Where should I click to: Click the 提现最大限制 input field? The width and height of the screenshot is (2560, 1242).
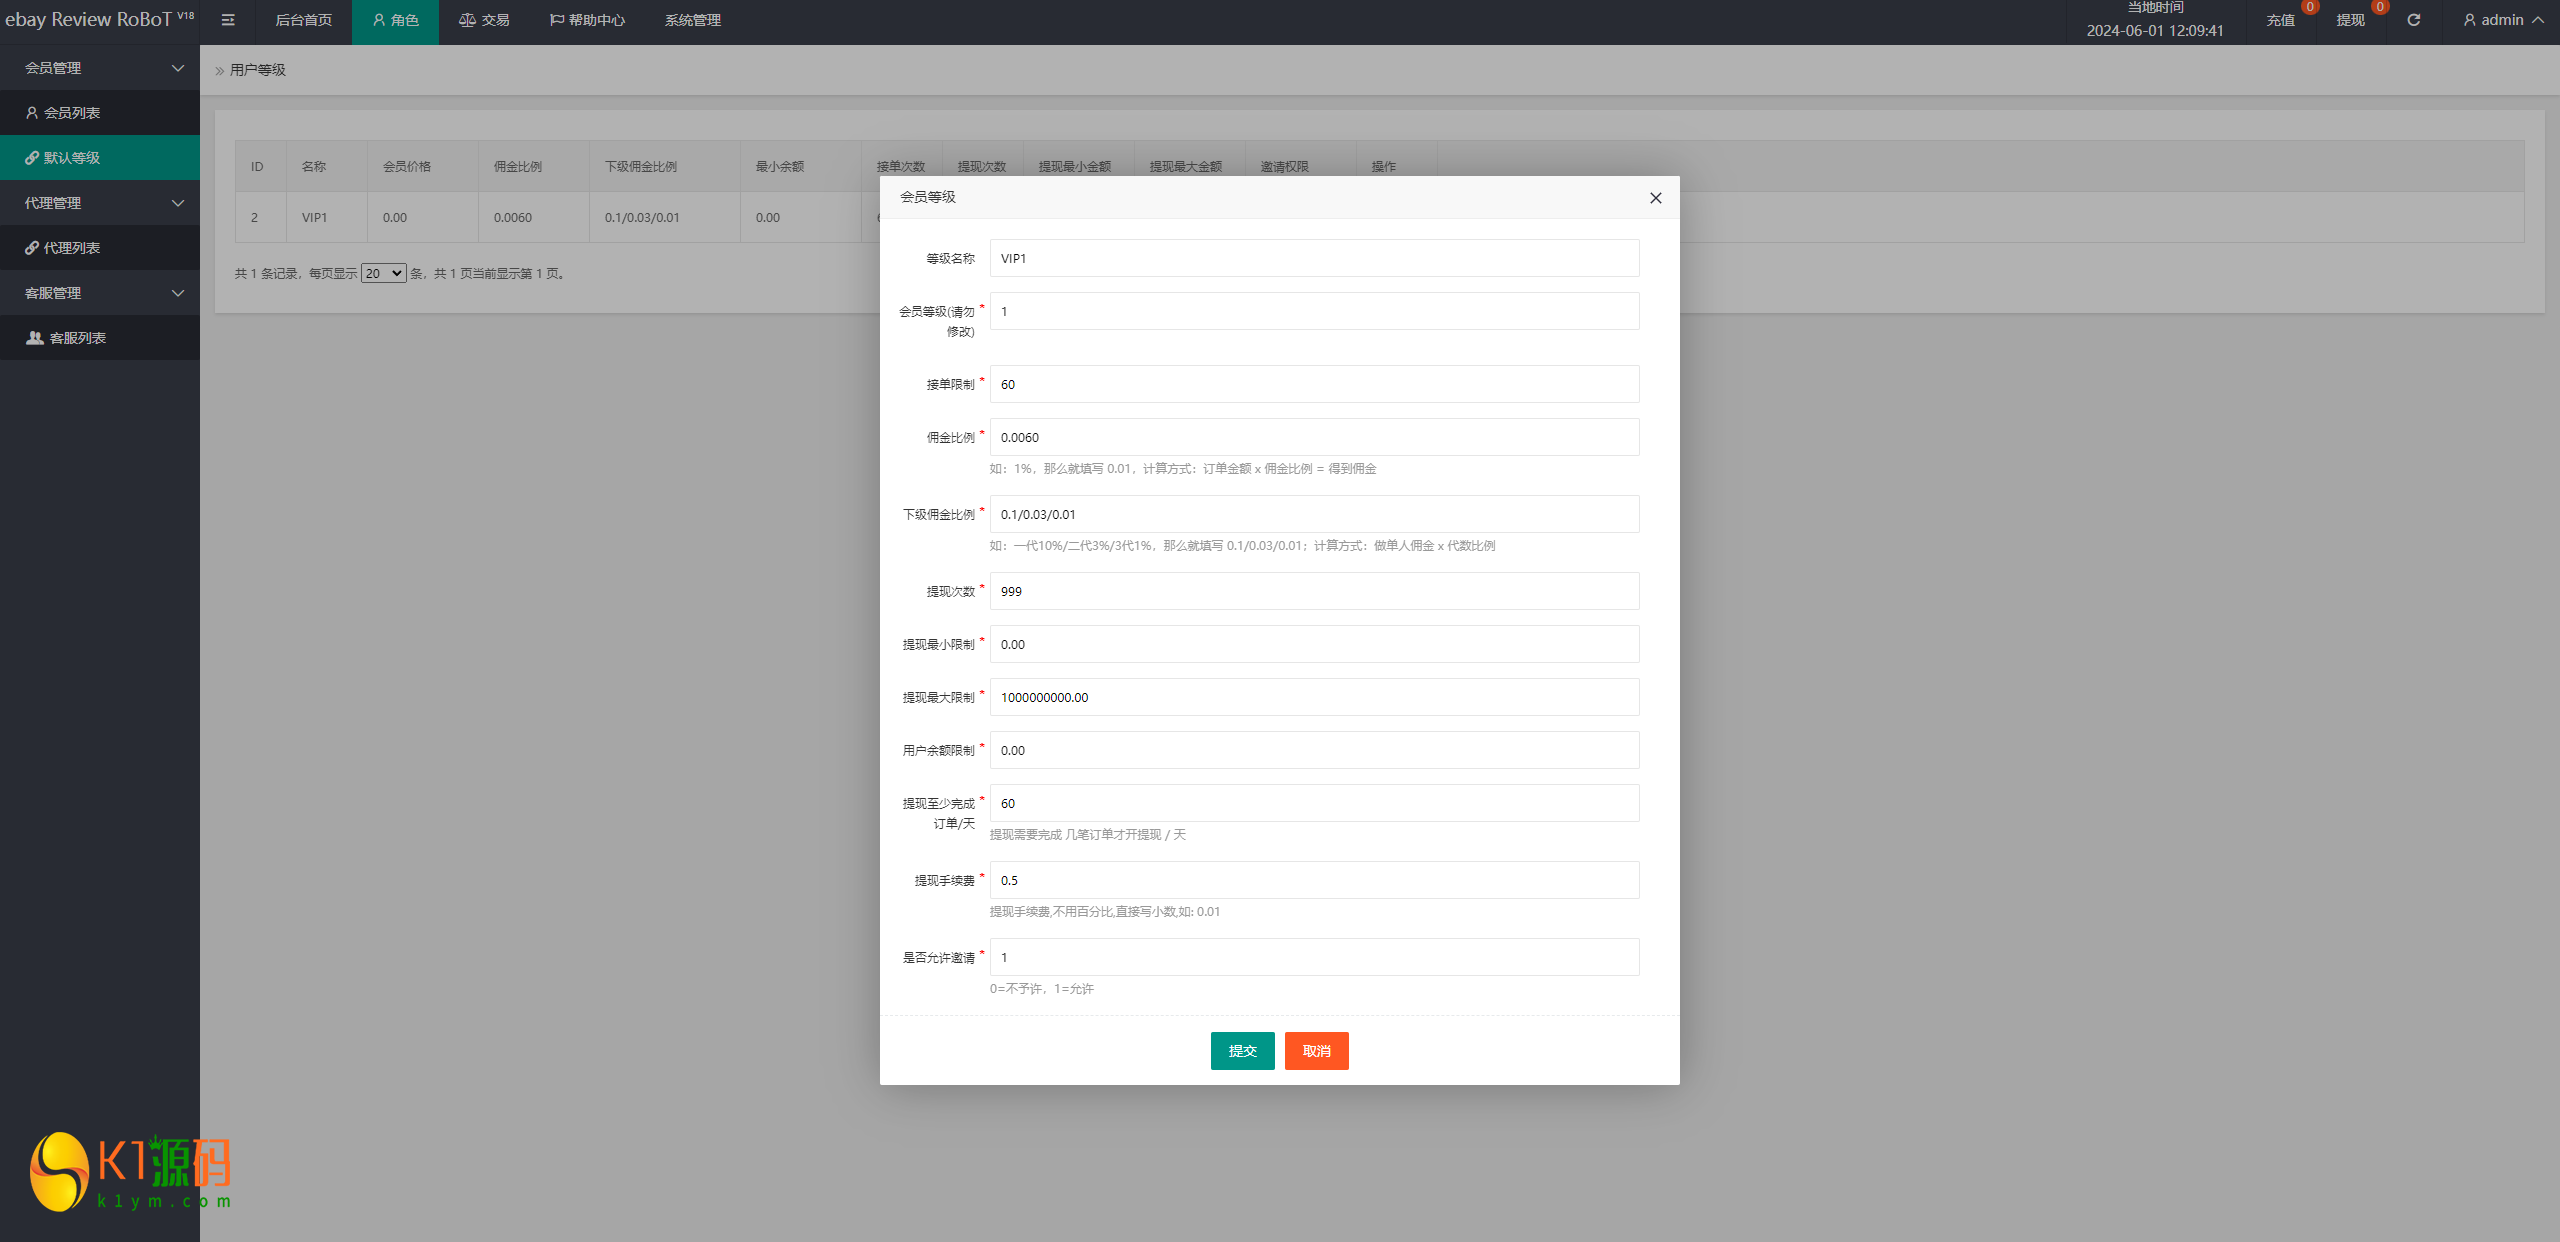(x=1314, y=697)
